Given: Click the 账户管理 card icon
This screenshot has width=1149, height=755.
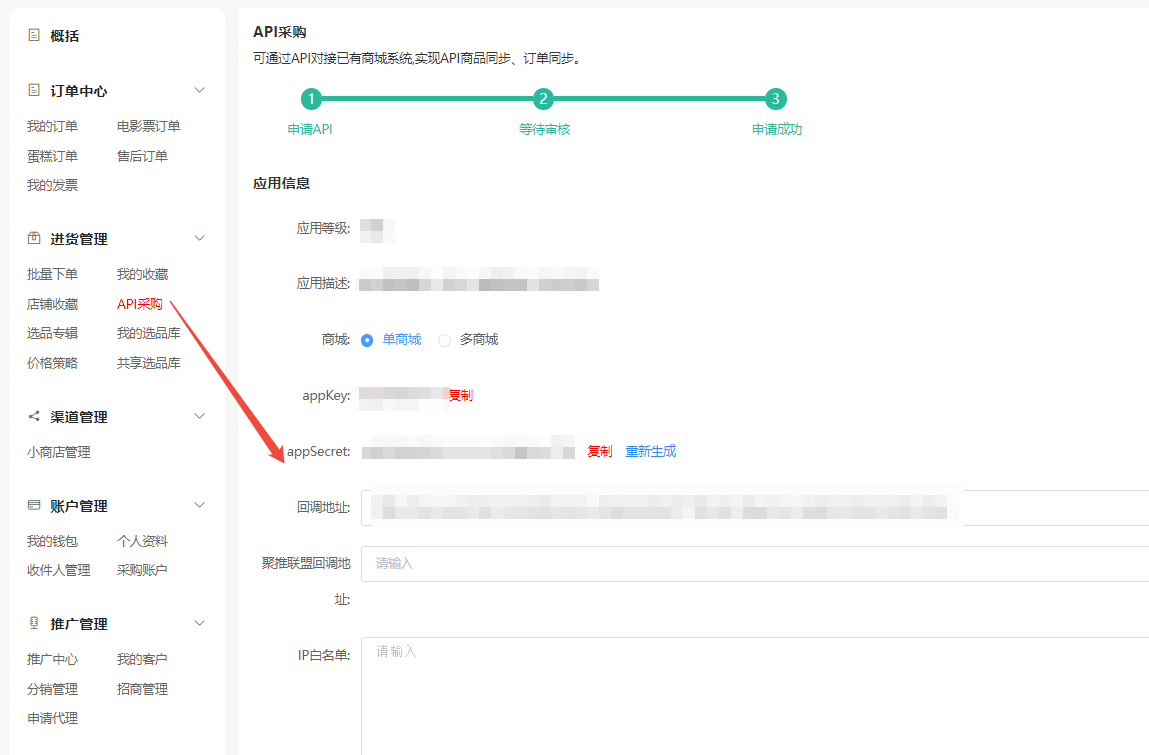Looking at the screenshot, I should click(34, 505).
